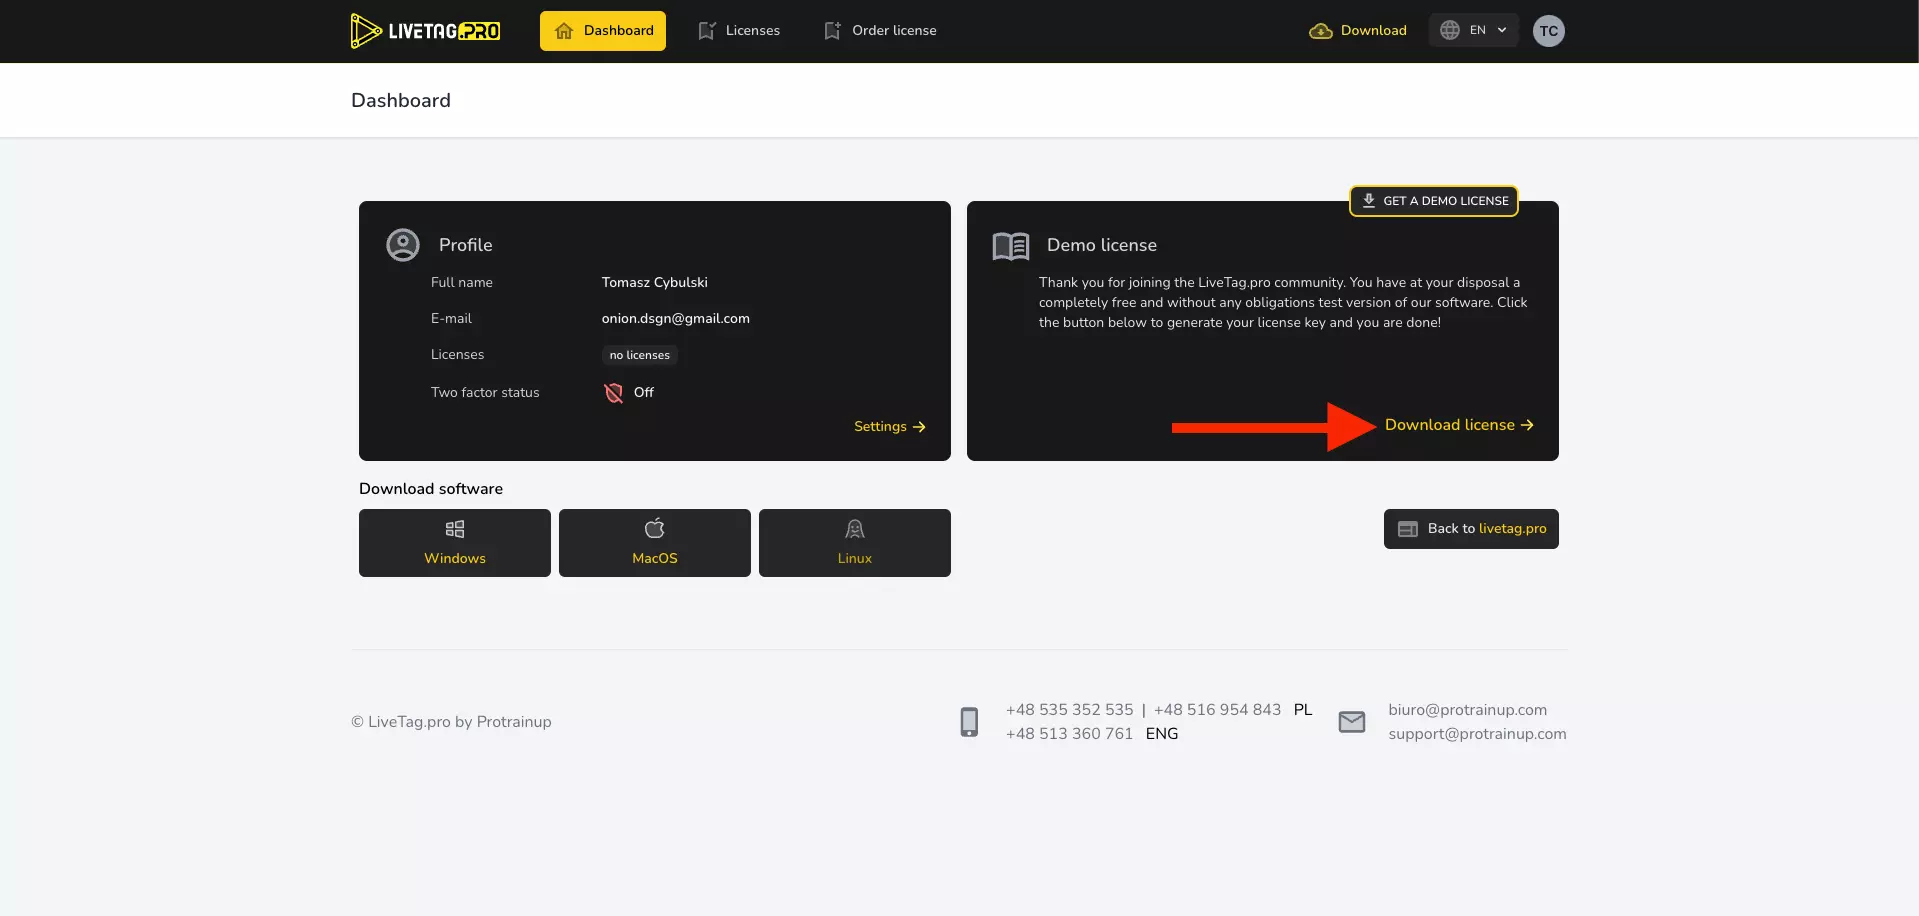Viewport: 1919px width, 916px height.
Task: Click the globe language icon
Action: pyautogui.click(x=1449, y=31)
